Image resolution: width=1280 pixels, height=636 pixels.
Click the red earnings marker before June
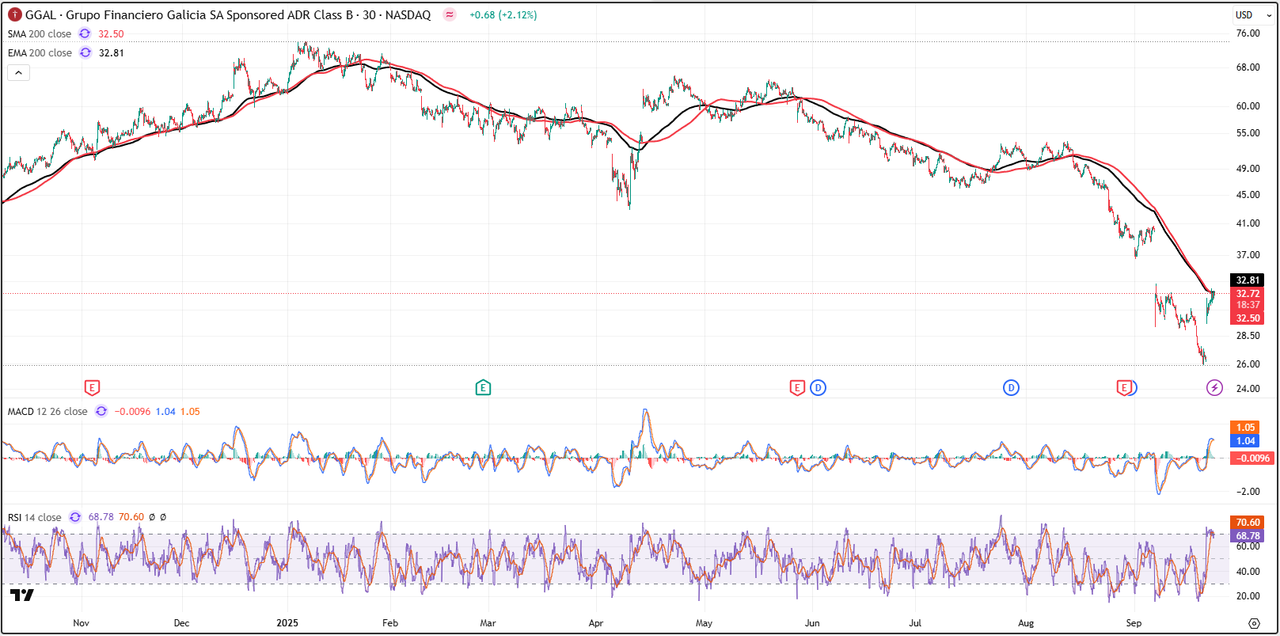pyautogui.click(x=797, y=387)
